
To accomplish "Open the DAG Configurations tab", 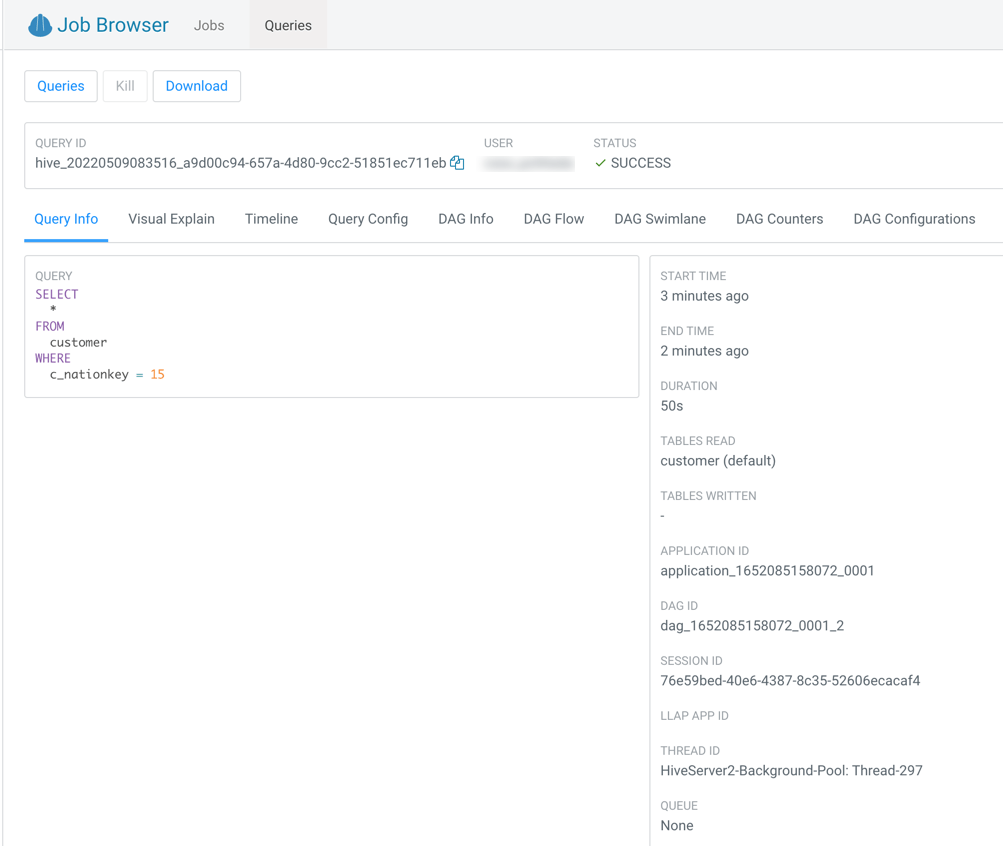I will tap(913, 218).
